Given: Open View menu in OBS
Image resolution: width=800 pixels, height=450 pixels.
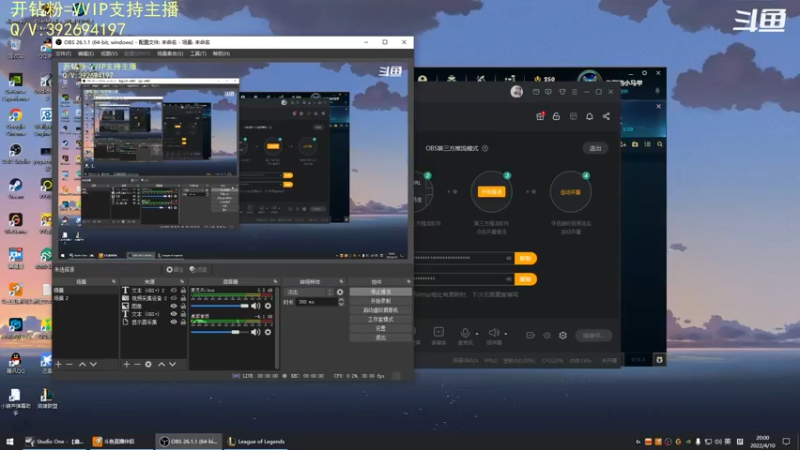Looking at the screenshot, I should tap(109, 54).
